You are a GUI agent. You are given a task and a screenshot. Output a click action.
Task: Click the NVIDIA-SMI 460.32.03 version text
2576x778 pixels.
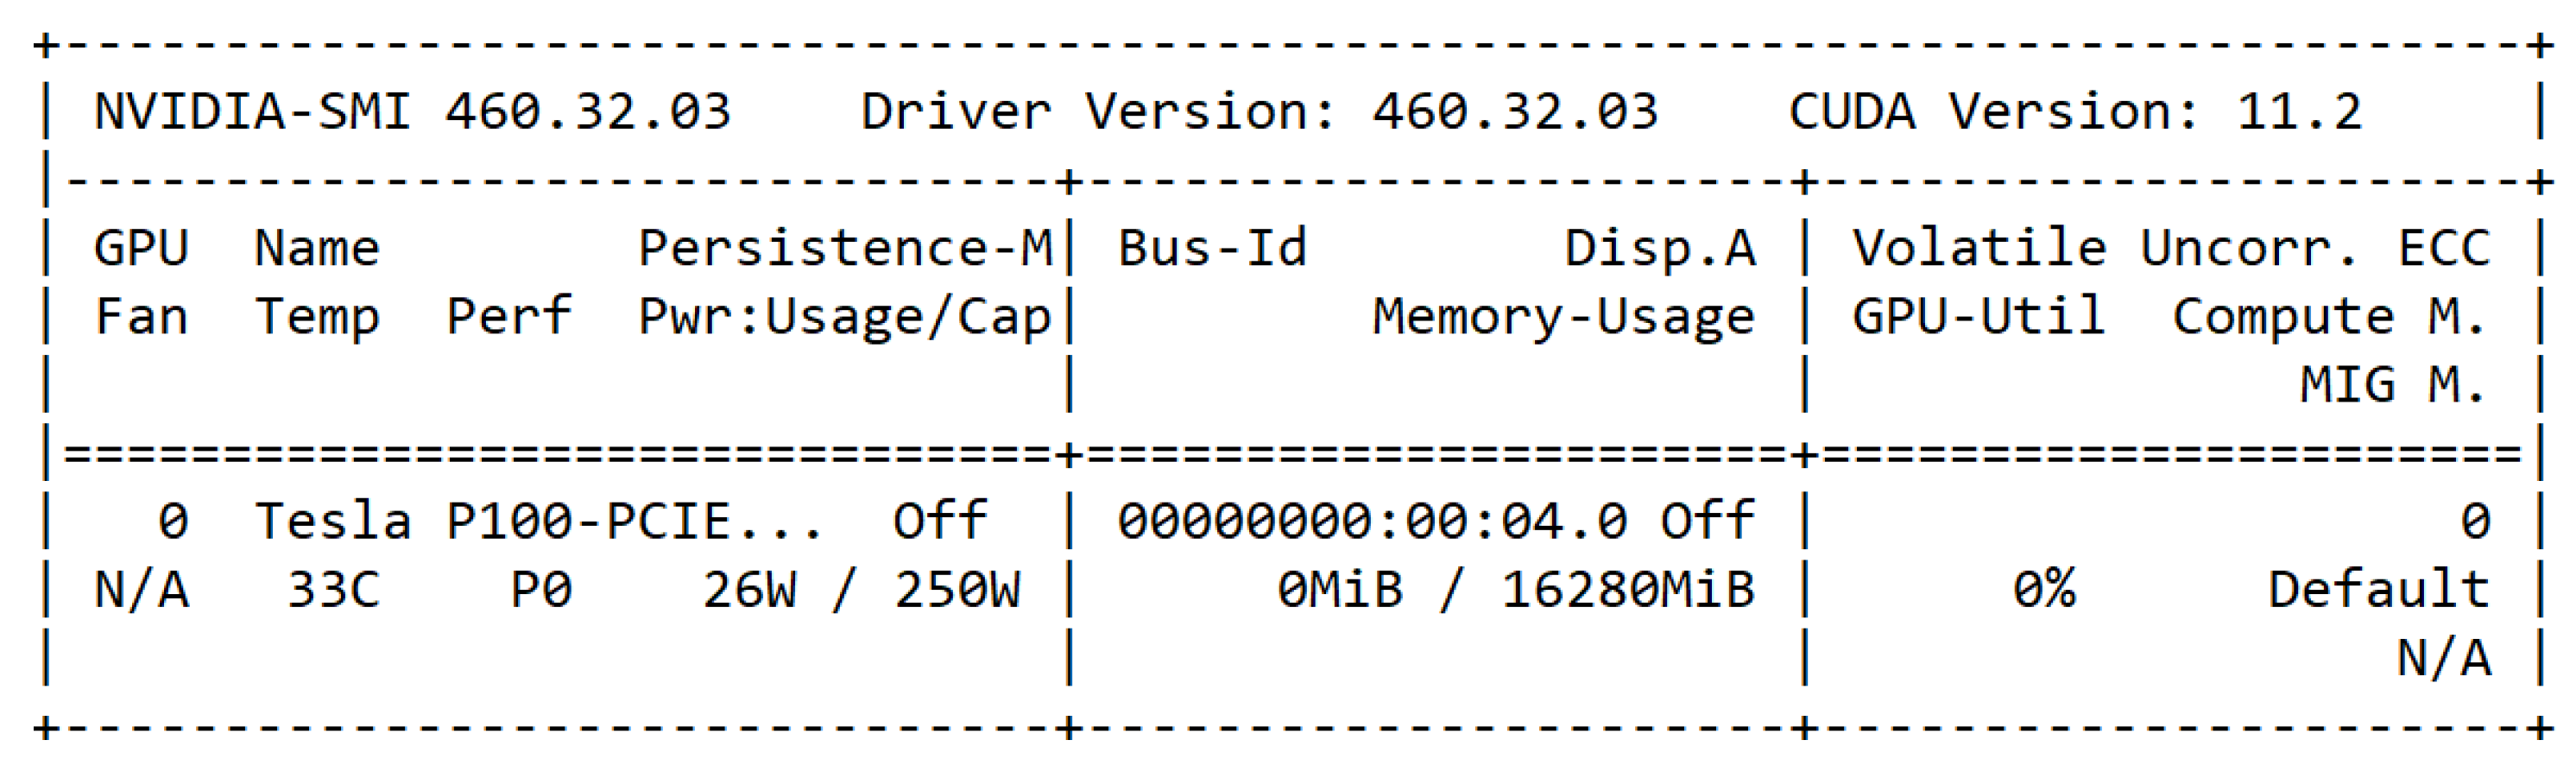(412, 112)
